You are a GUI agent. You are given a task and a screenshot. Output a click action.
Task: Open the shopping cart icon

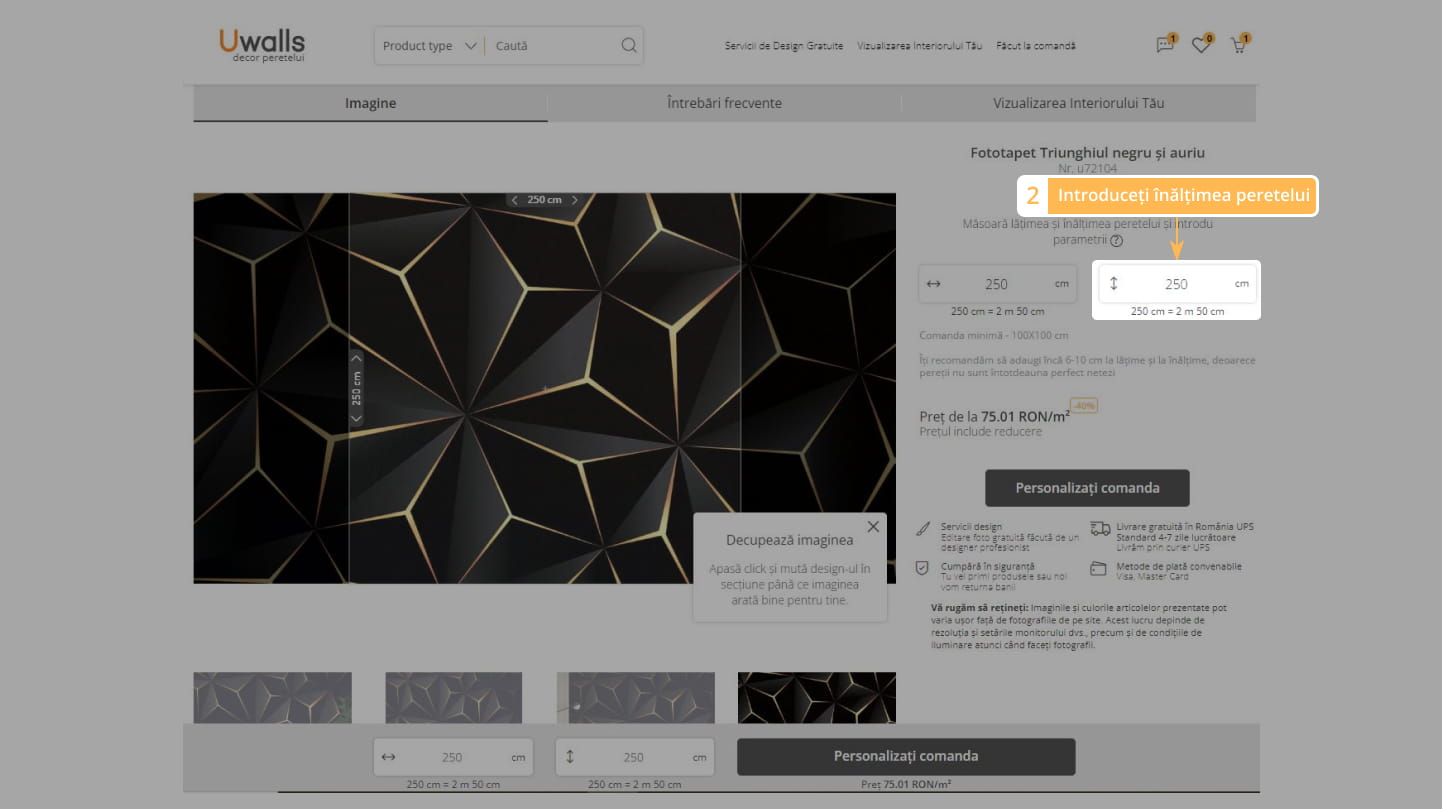point(1238,45)
